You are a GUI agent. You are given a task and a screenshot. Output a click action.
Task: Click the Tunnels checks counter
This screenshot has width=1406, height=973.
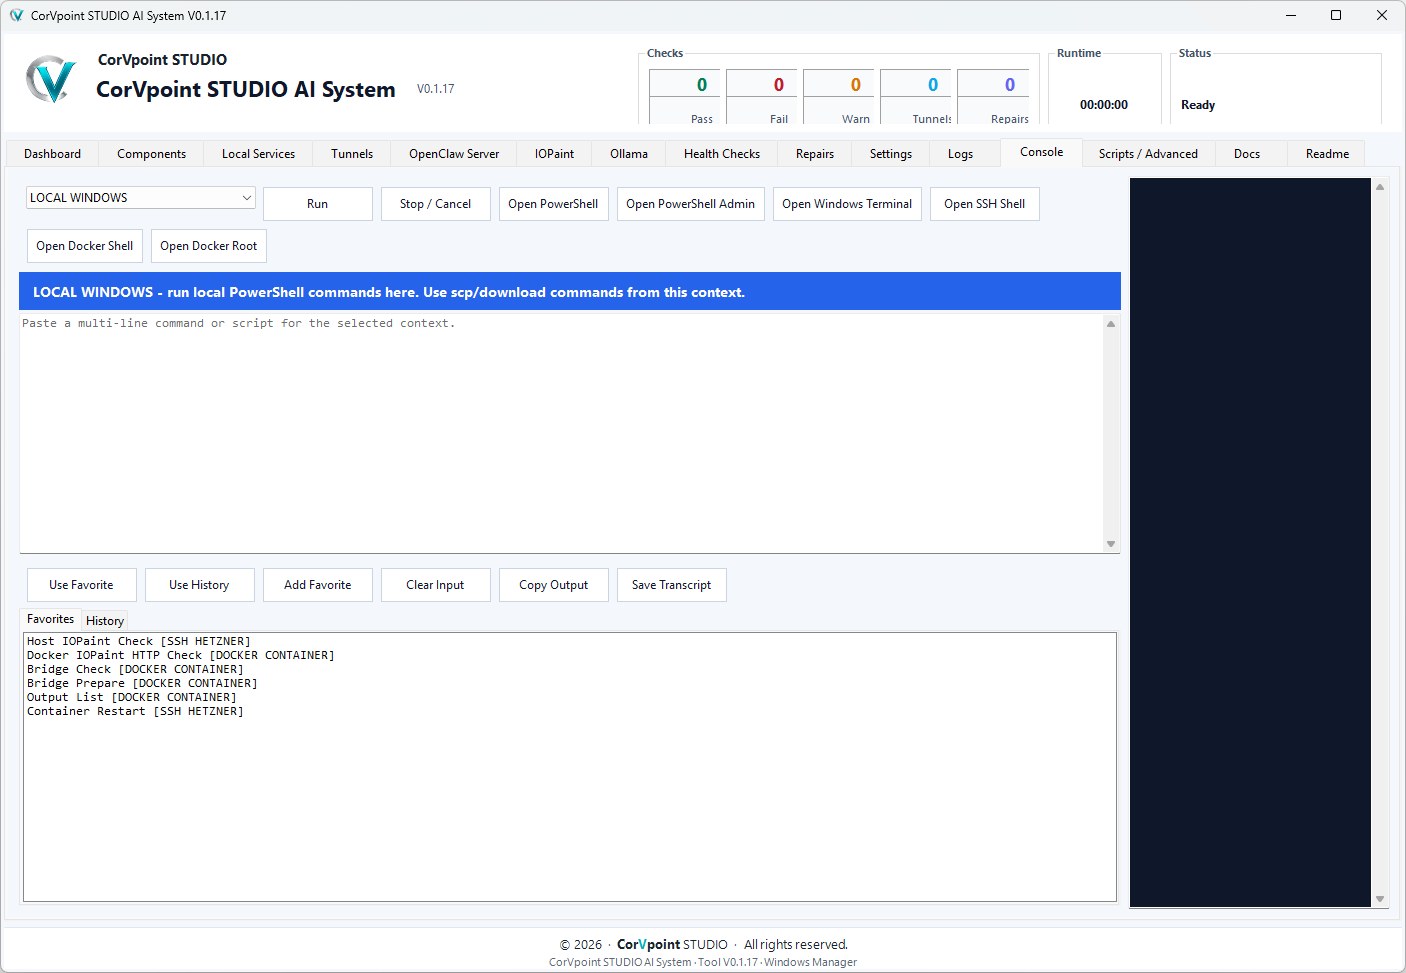tap(916, 97)
